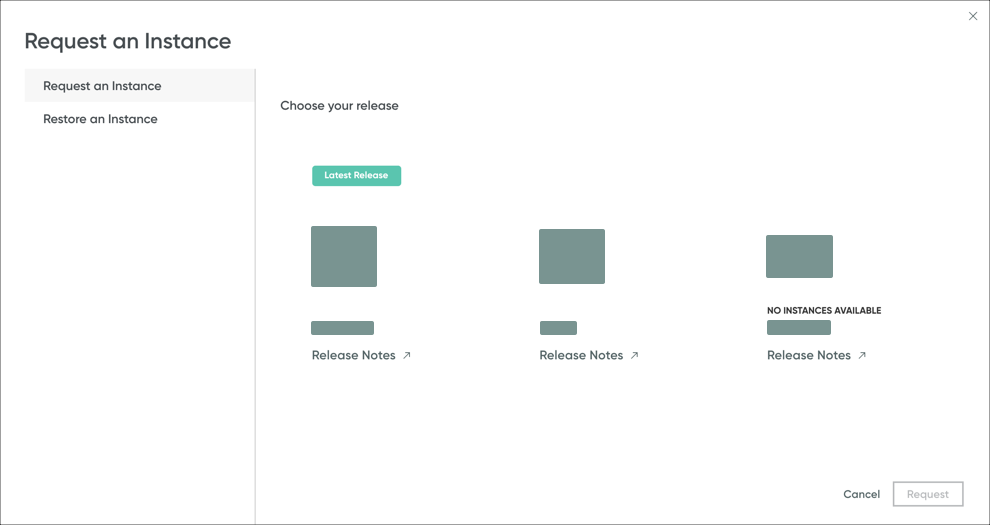Screen dimensions: 990x525
Task: Select release thumbnail under Latest Release badge
Action: coord(344,257)
